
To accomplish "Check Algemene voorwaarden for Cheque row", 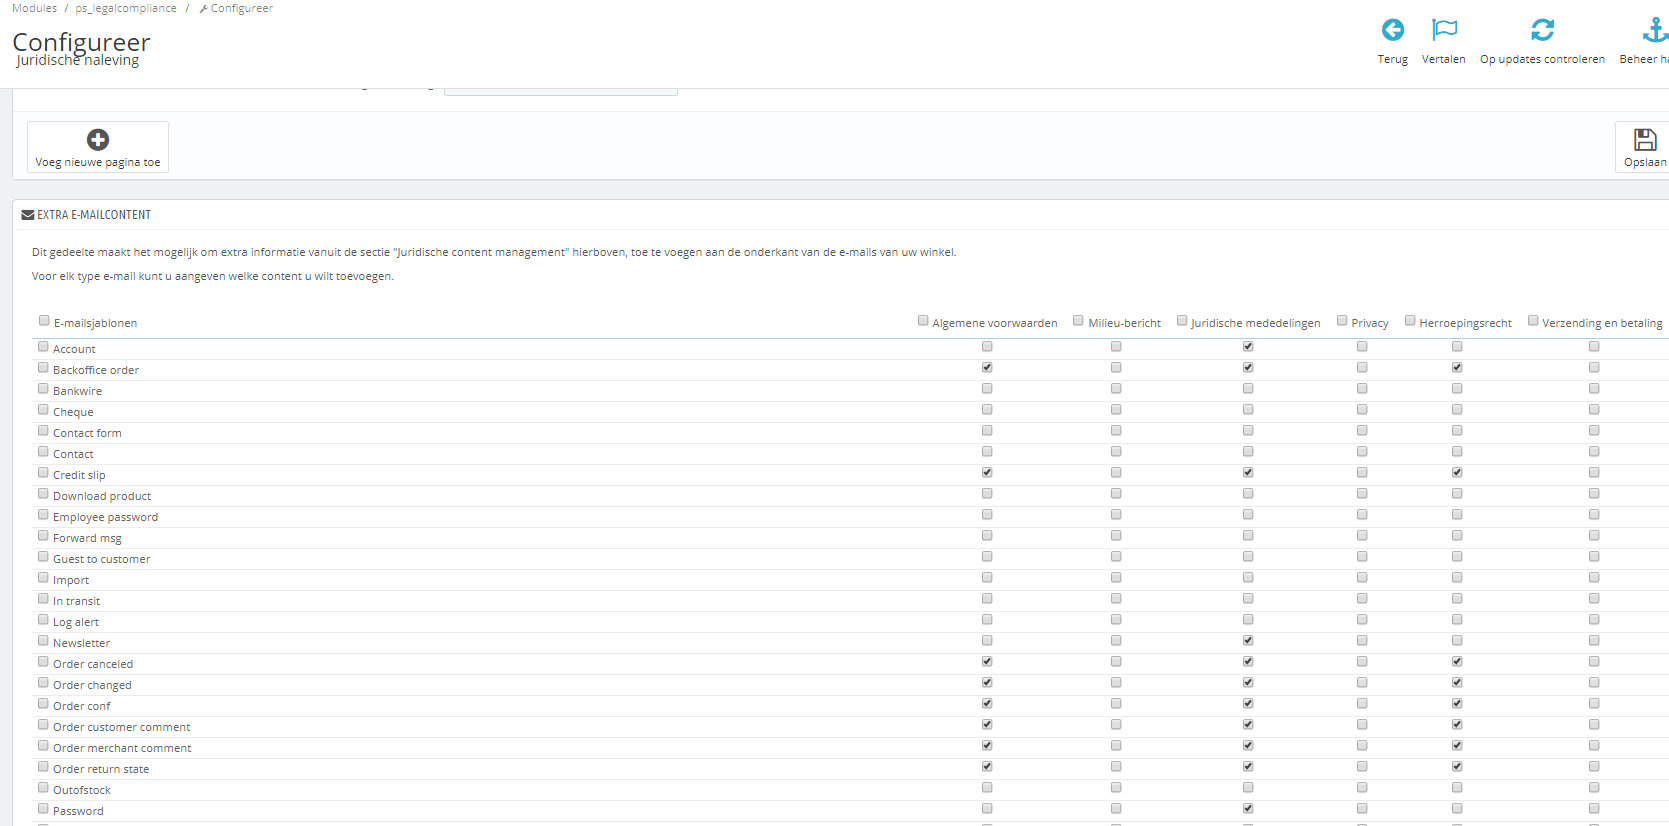I will [x=987, y=410].
